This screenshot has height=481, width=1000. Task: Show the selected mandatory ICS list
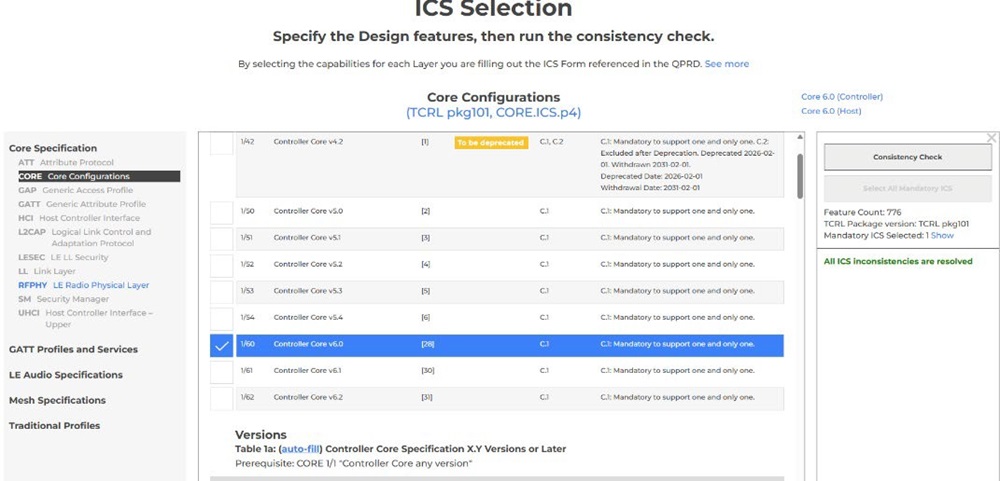click(x=942, y=236)
